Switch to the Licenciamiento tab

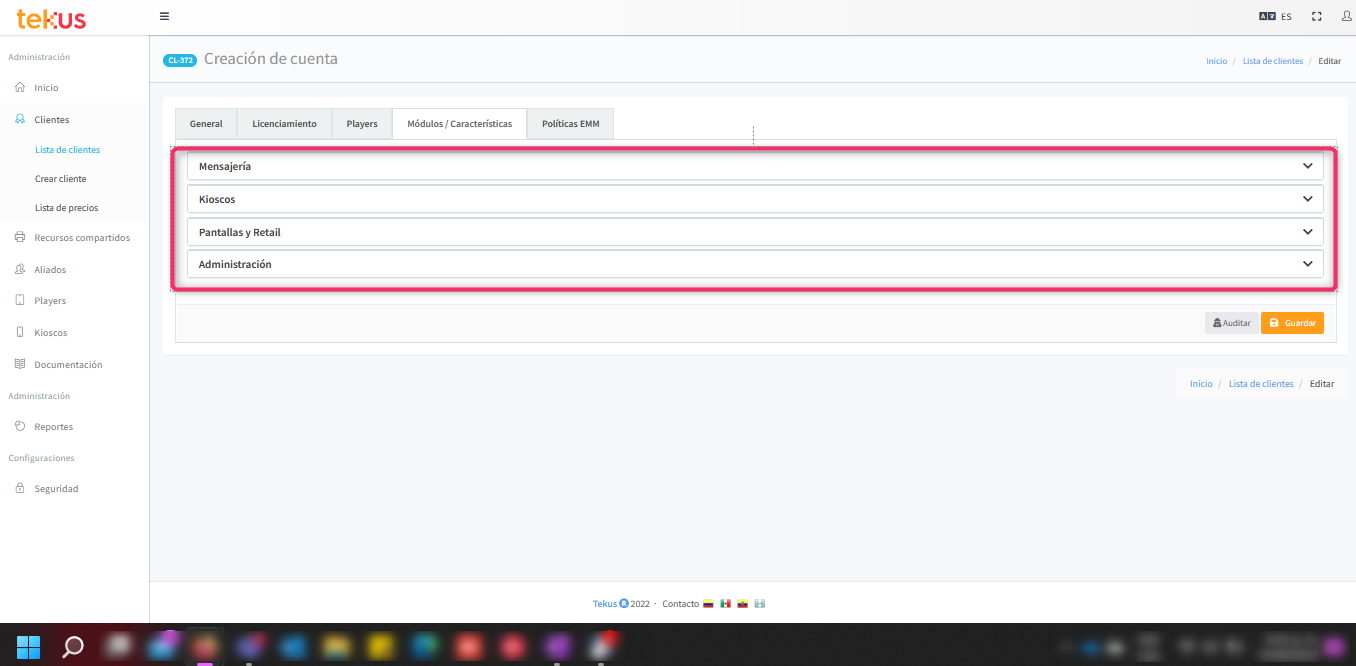[284, 124]
